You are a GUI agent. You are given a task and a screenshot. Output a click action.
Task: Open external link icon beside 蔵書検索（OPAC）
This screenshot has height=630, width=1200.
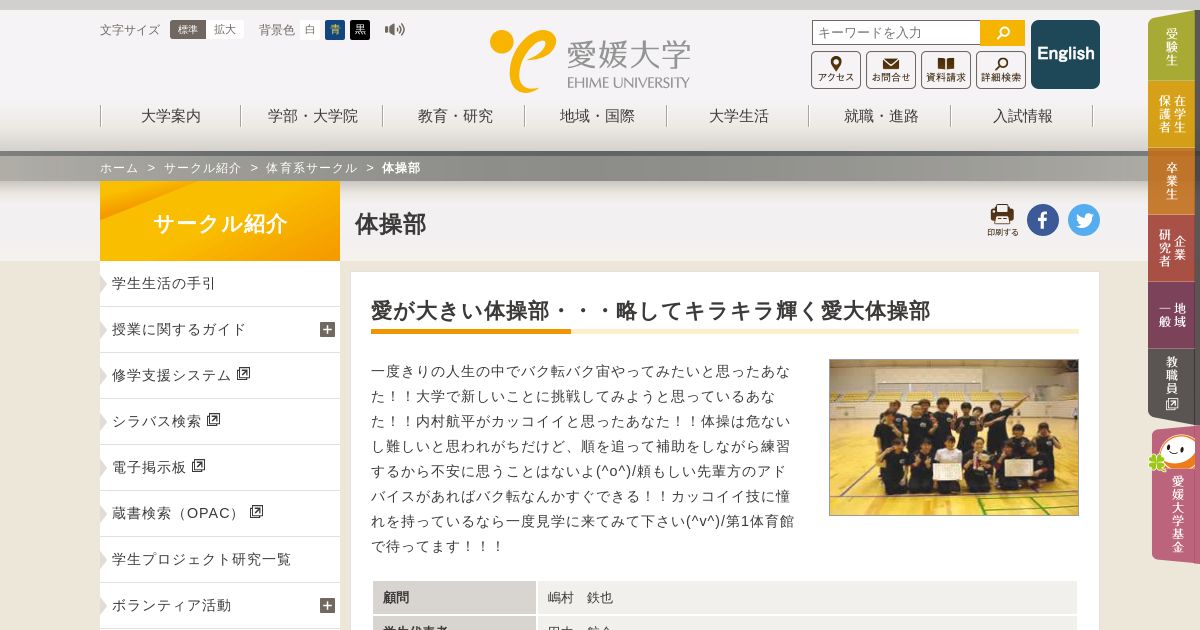(256, 512)
